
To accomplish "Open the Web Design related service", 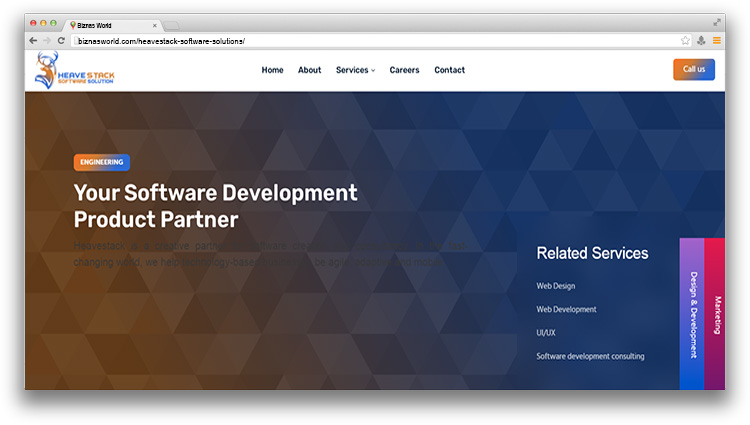I will (x=555, y=286).
